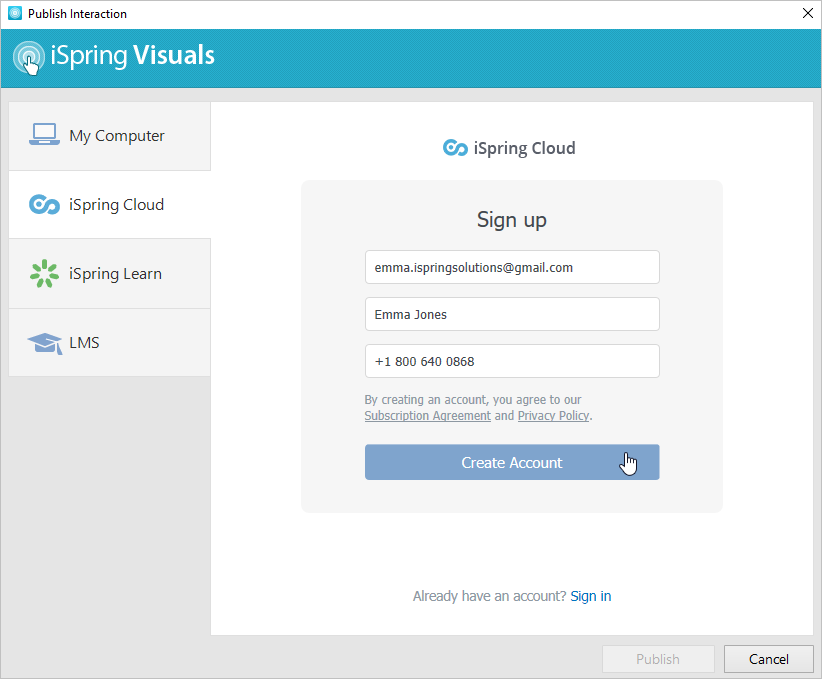Click the Sign up heading text
Viewport: 822px width, 679px height.
point(512,220)
